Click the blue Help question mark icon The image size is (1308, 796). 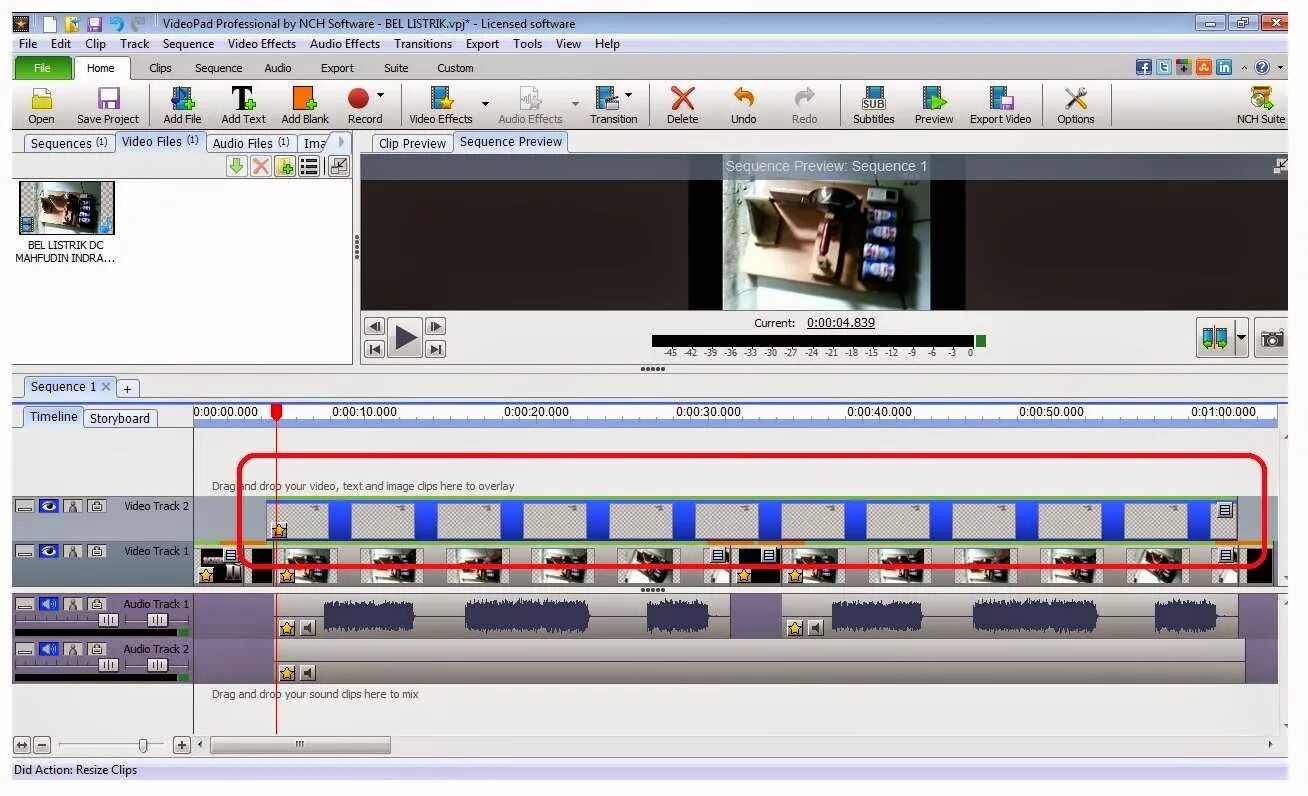[x=1262, y=67]
